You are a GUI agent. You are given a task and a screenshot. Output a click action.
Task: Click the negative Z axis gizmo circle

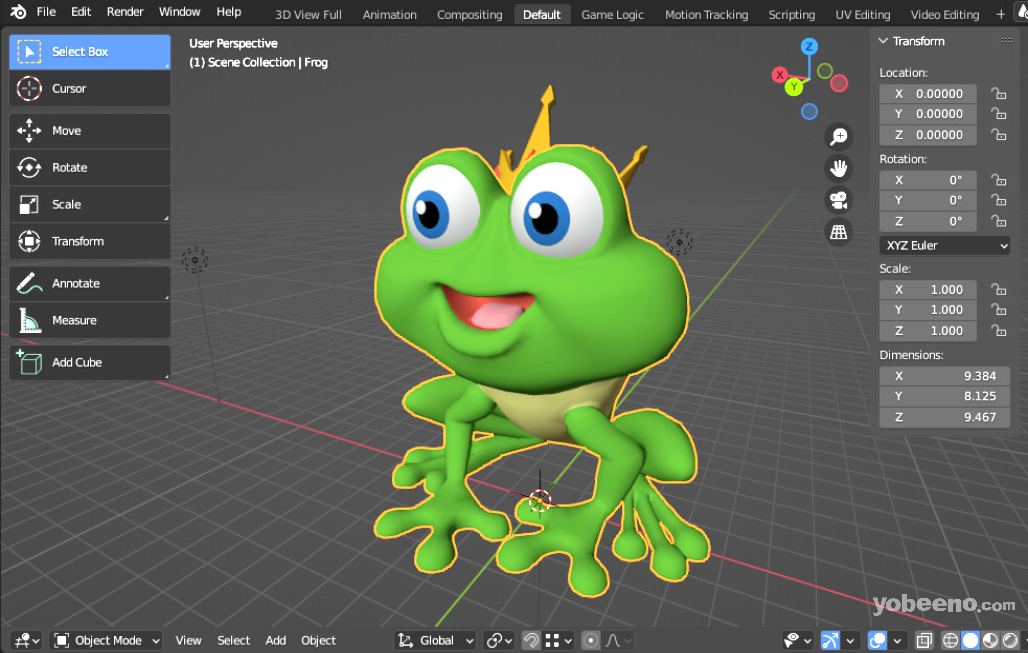click(x=809, y=111)
